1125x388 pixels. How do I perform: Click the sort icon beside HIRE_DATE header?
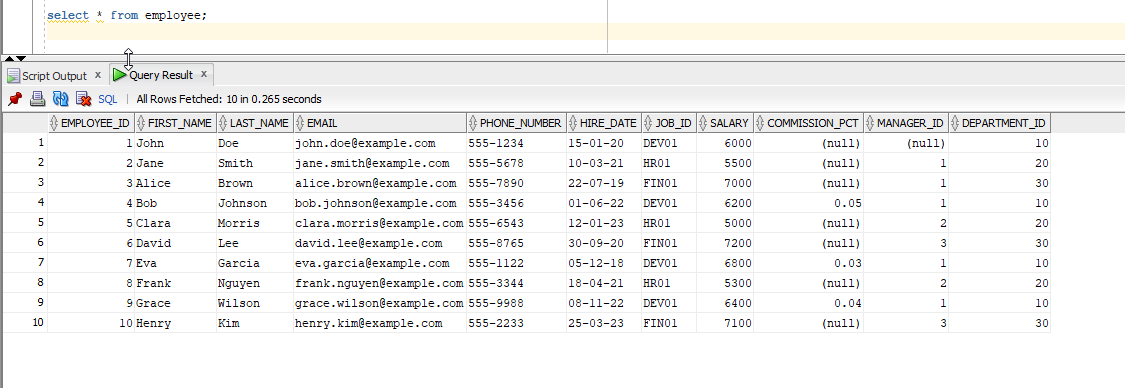(573, 123)
